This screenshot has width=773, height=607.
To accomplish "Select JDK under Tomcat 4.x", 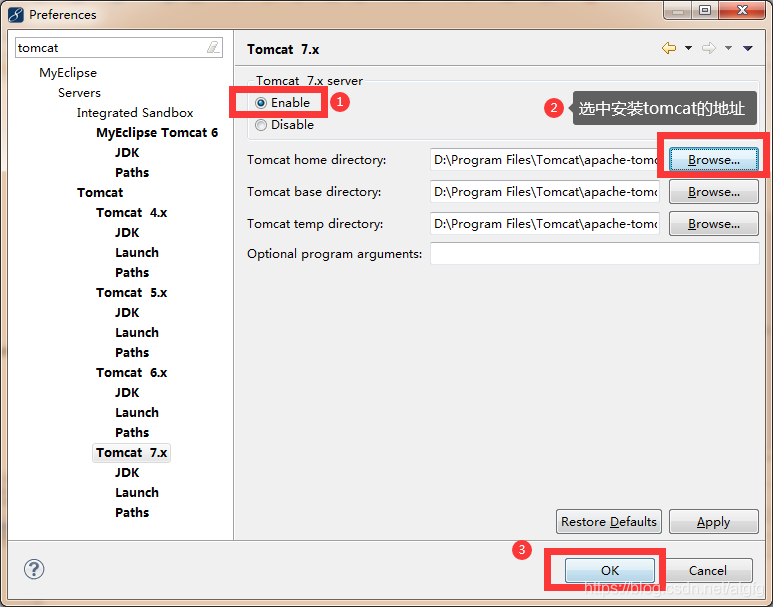I will click(127, 233).
